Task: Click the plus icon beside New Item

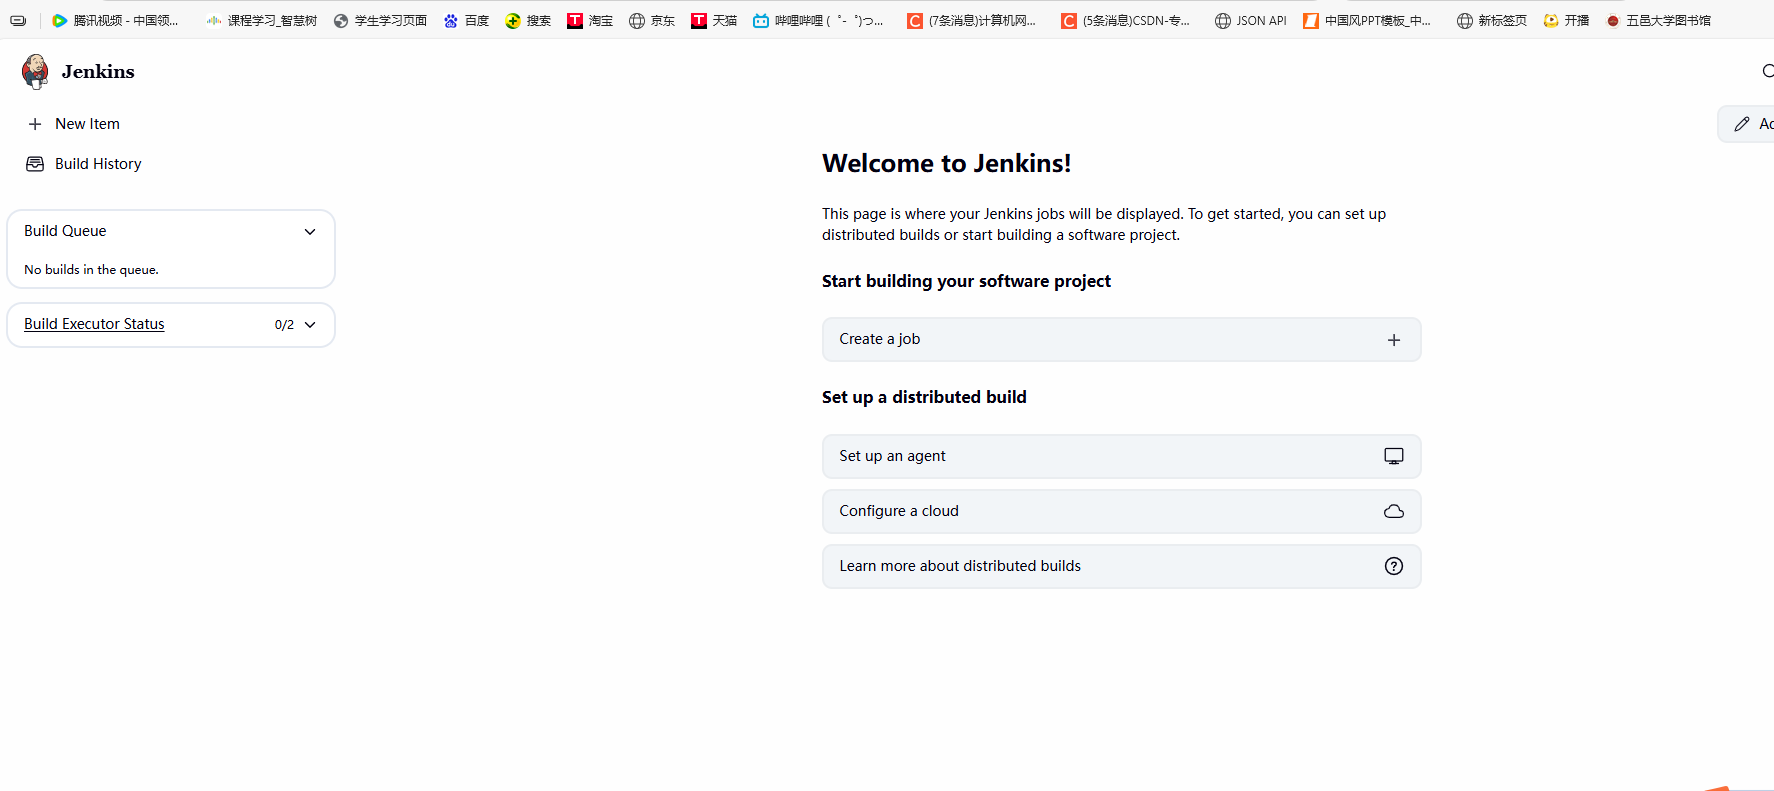Action: coord(35,124)
